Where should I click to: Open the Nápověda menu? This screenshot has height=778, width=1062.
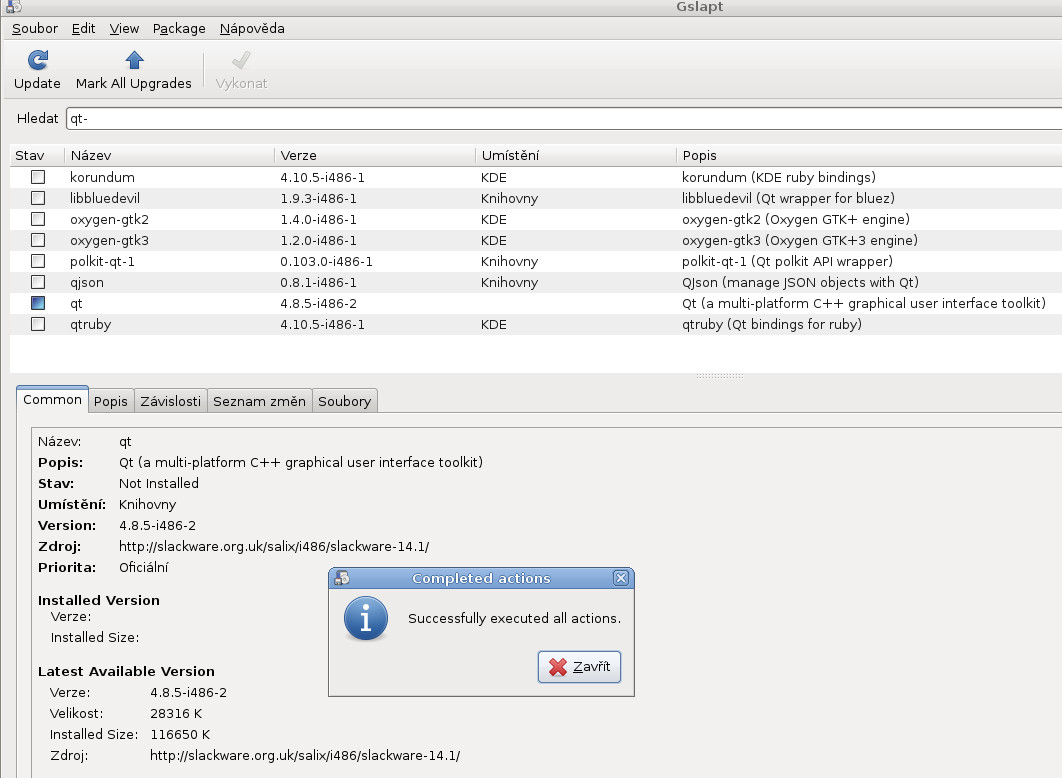click(x=251, y=28)
